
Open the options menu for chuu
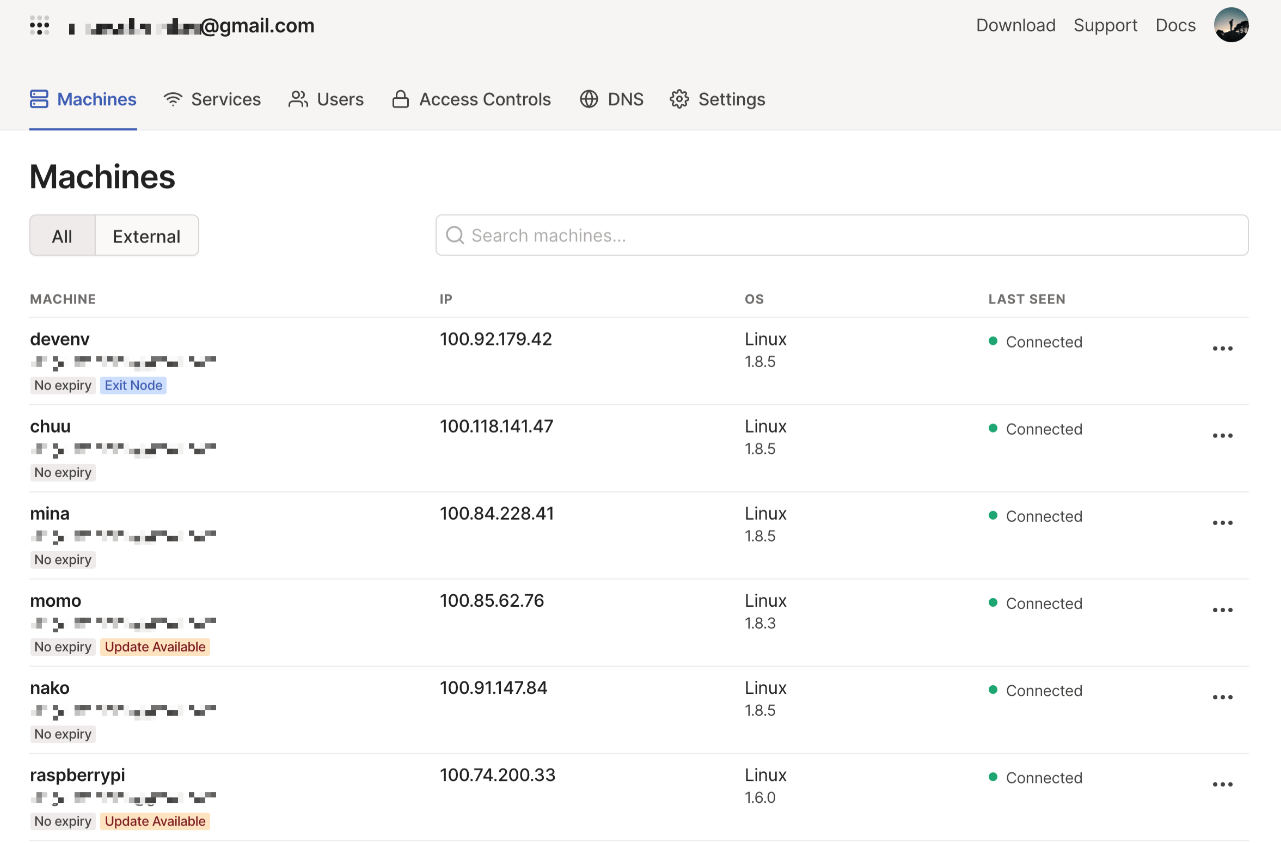[1222, 436]
